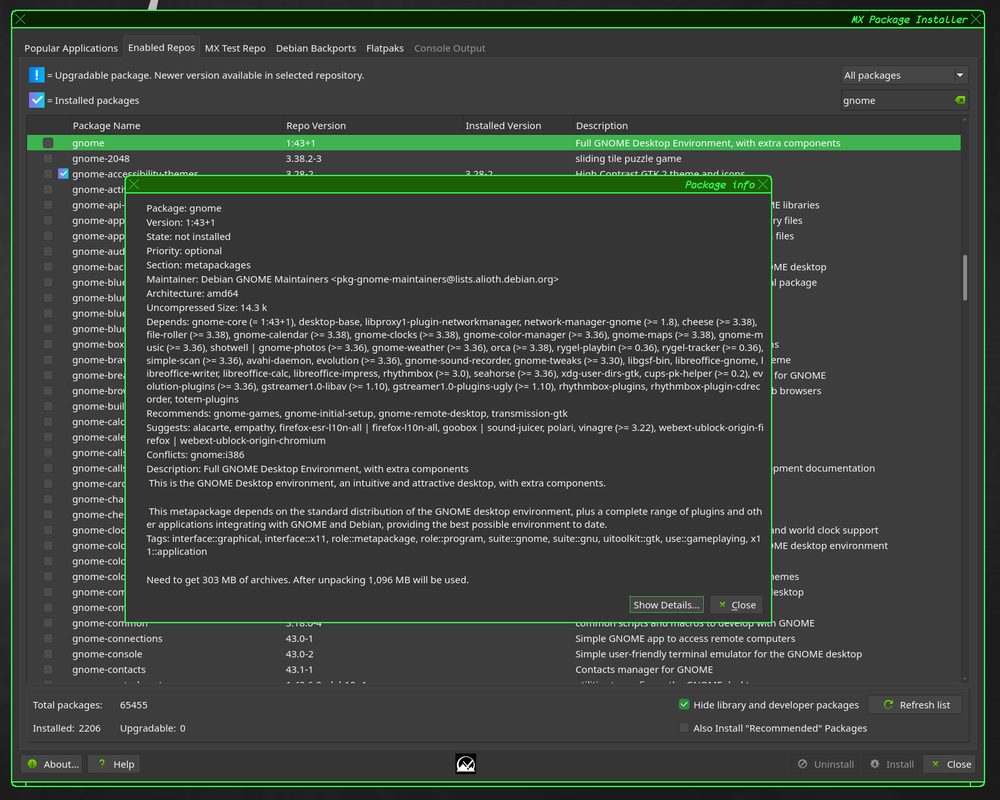Click the sliding tile puzzle game description

628,158
